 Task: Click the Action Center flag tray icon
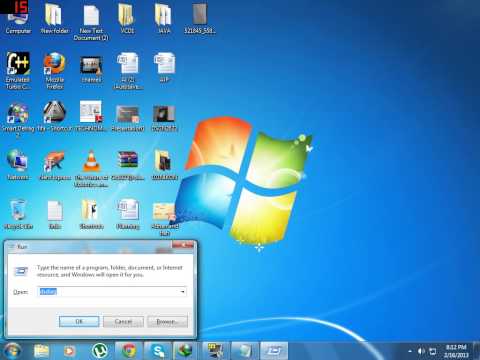pos(433,351)
